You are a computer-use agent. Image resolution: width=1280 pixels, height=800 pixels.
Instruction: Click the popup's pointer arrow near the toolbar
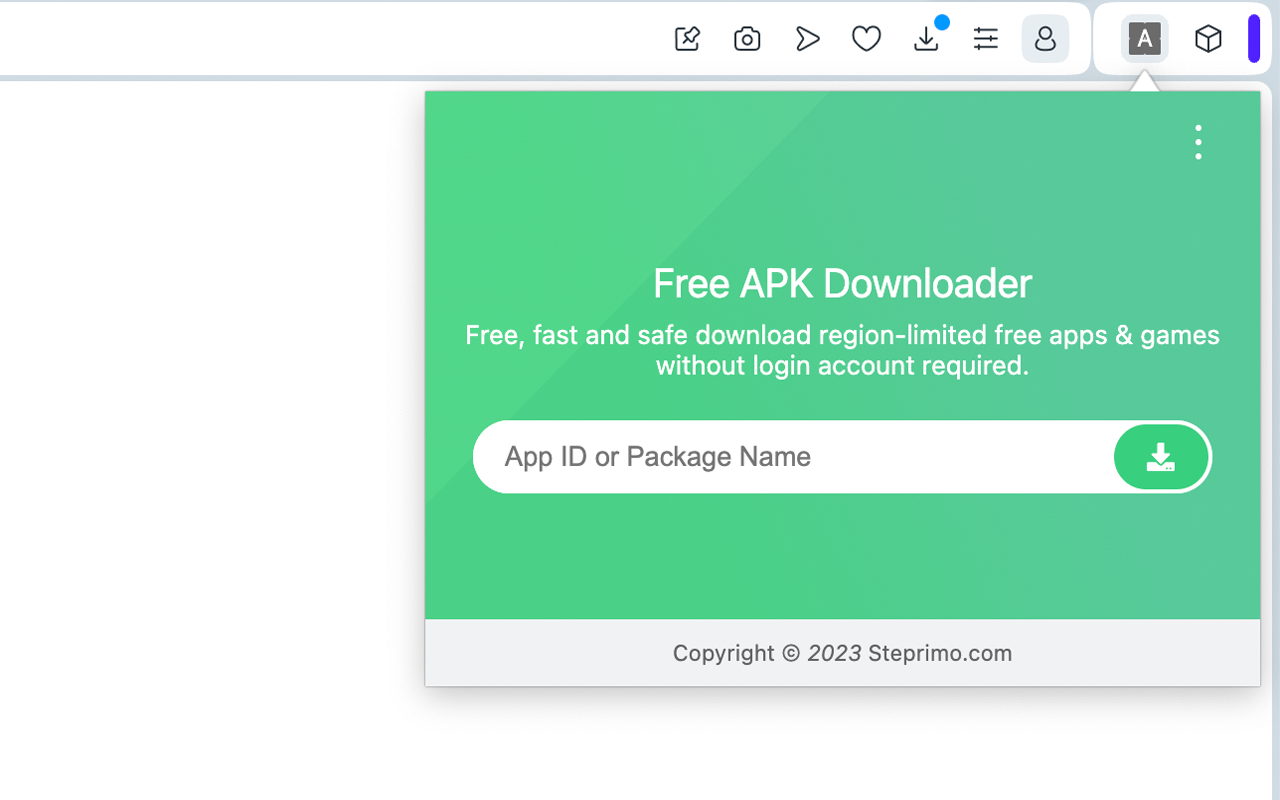point(1144,82)
